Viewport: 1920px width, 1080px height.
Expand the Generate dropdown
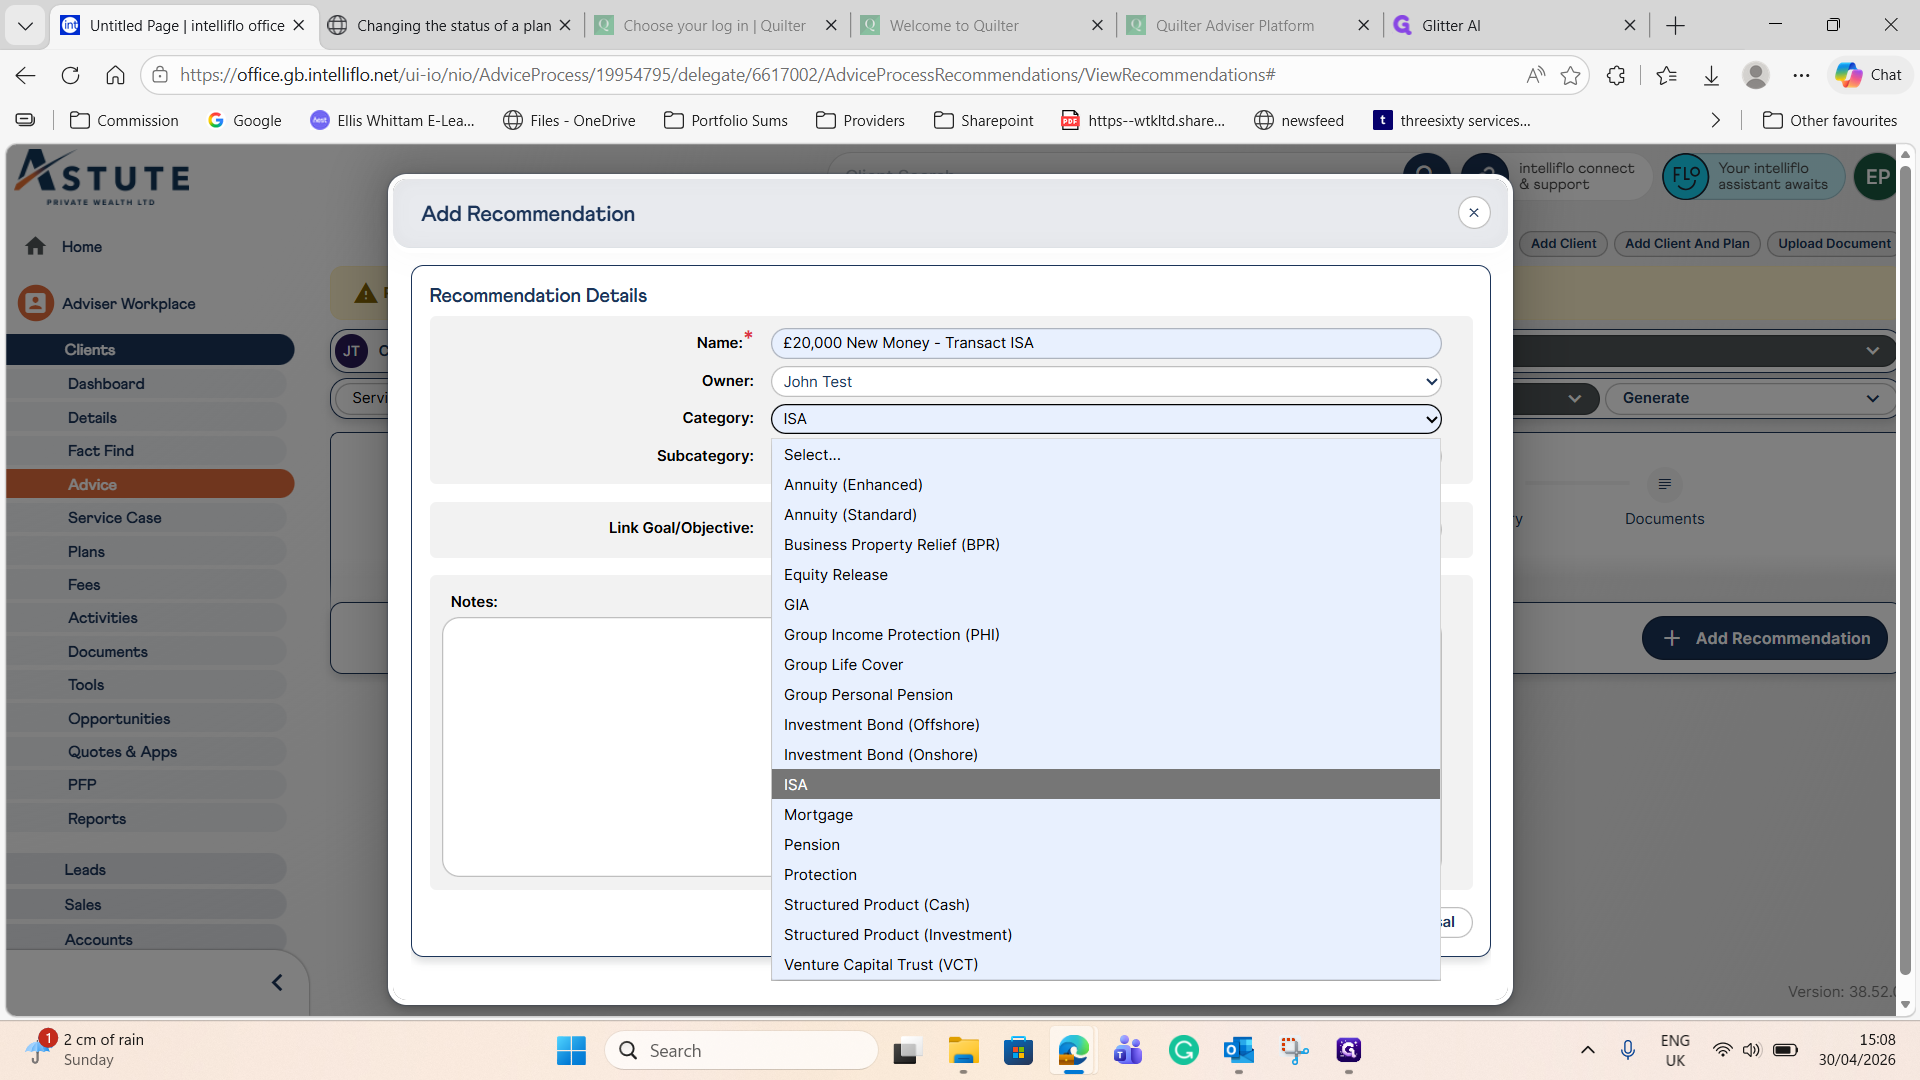(1750, 398)
